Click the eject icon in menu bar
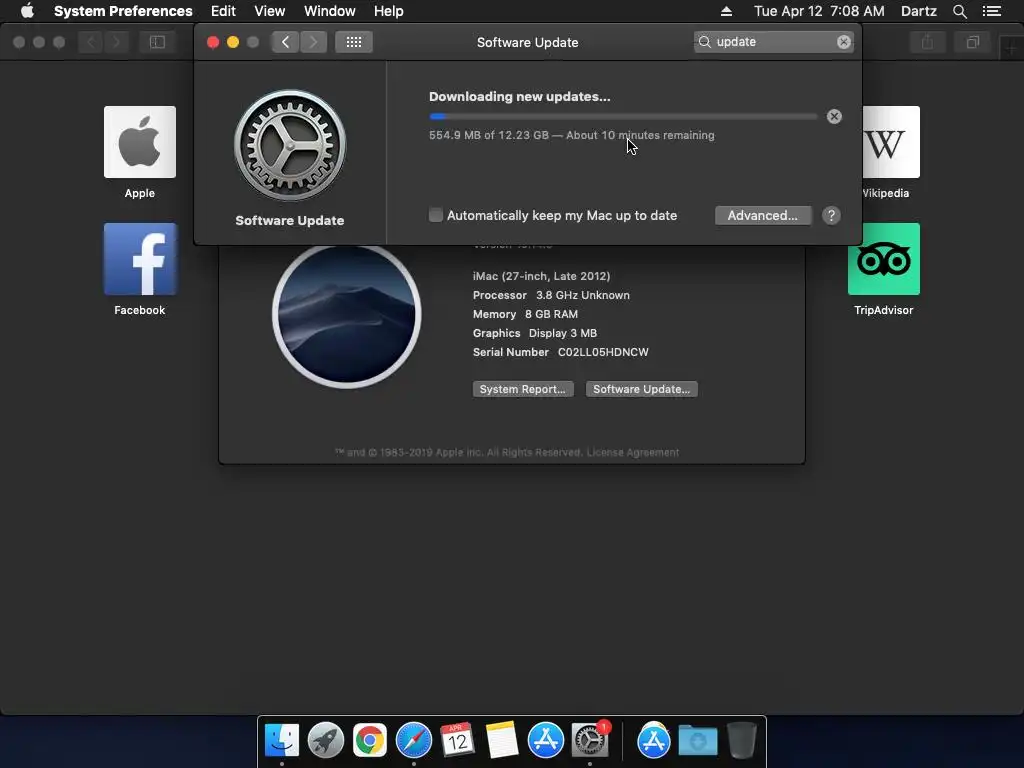Screen dimensions: 1024x768 726,11
